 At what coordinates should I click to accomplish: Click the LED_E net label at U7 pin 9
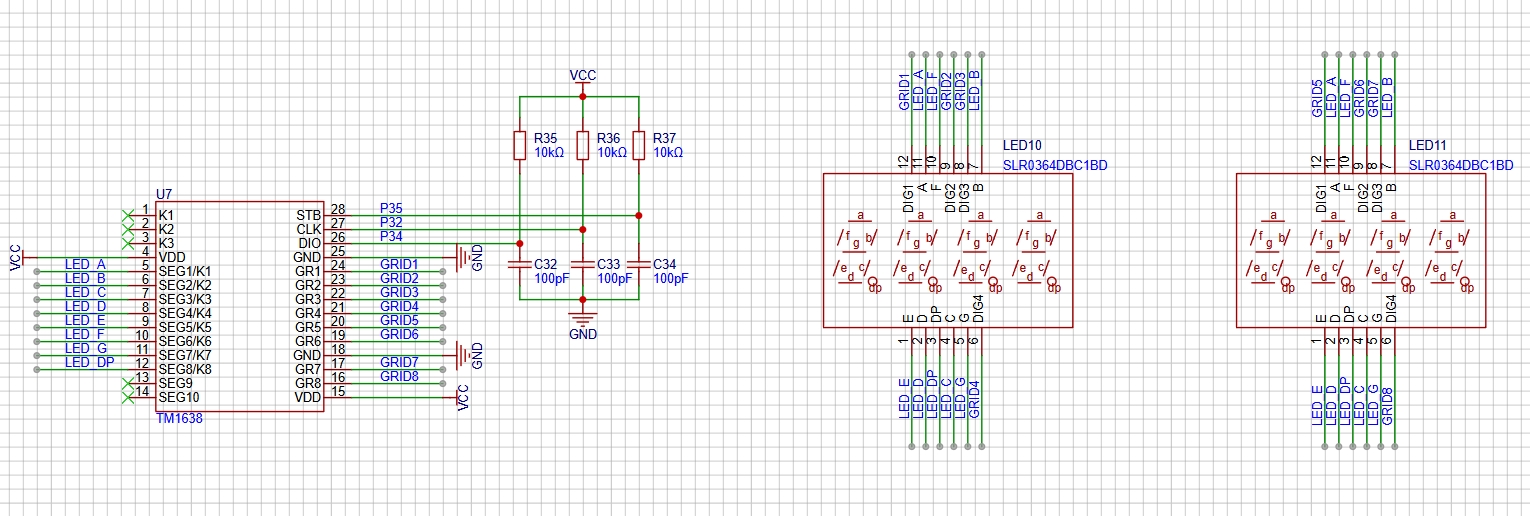85,320
